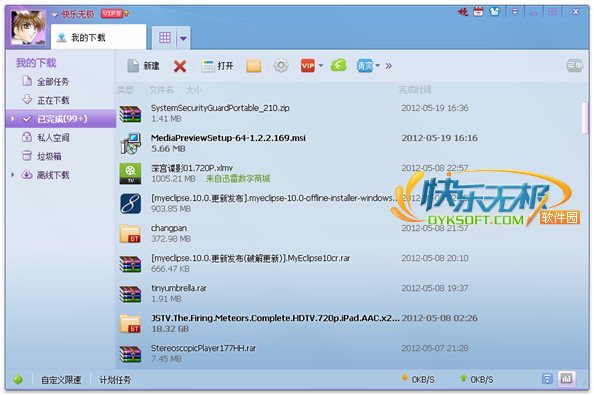Click the 打开 open file button
The image size is (594, 395).
tap(217, 66)
